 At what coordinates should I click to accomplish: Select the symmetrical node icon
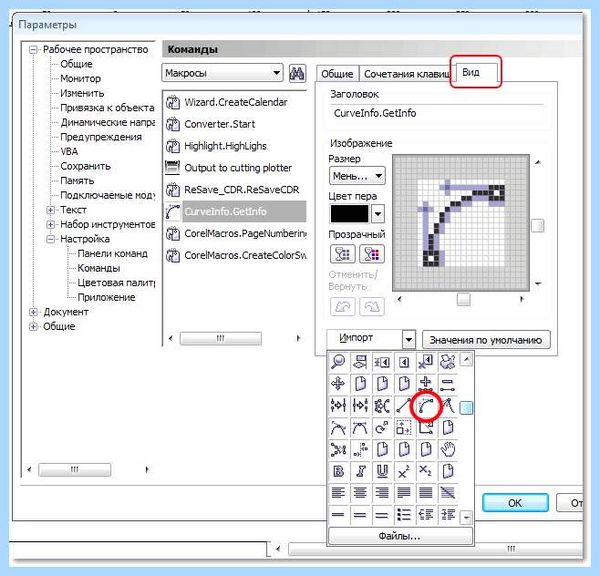(x=360, y=428)
